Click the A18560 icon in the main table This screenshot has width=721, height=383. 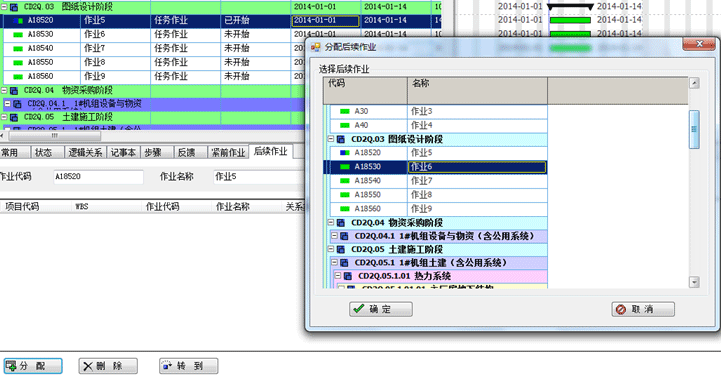coord(18,76)
